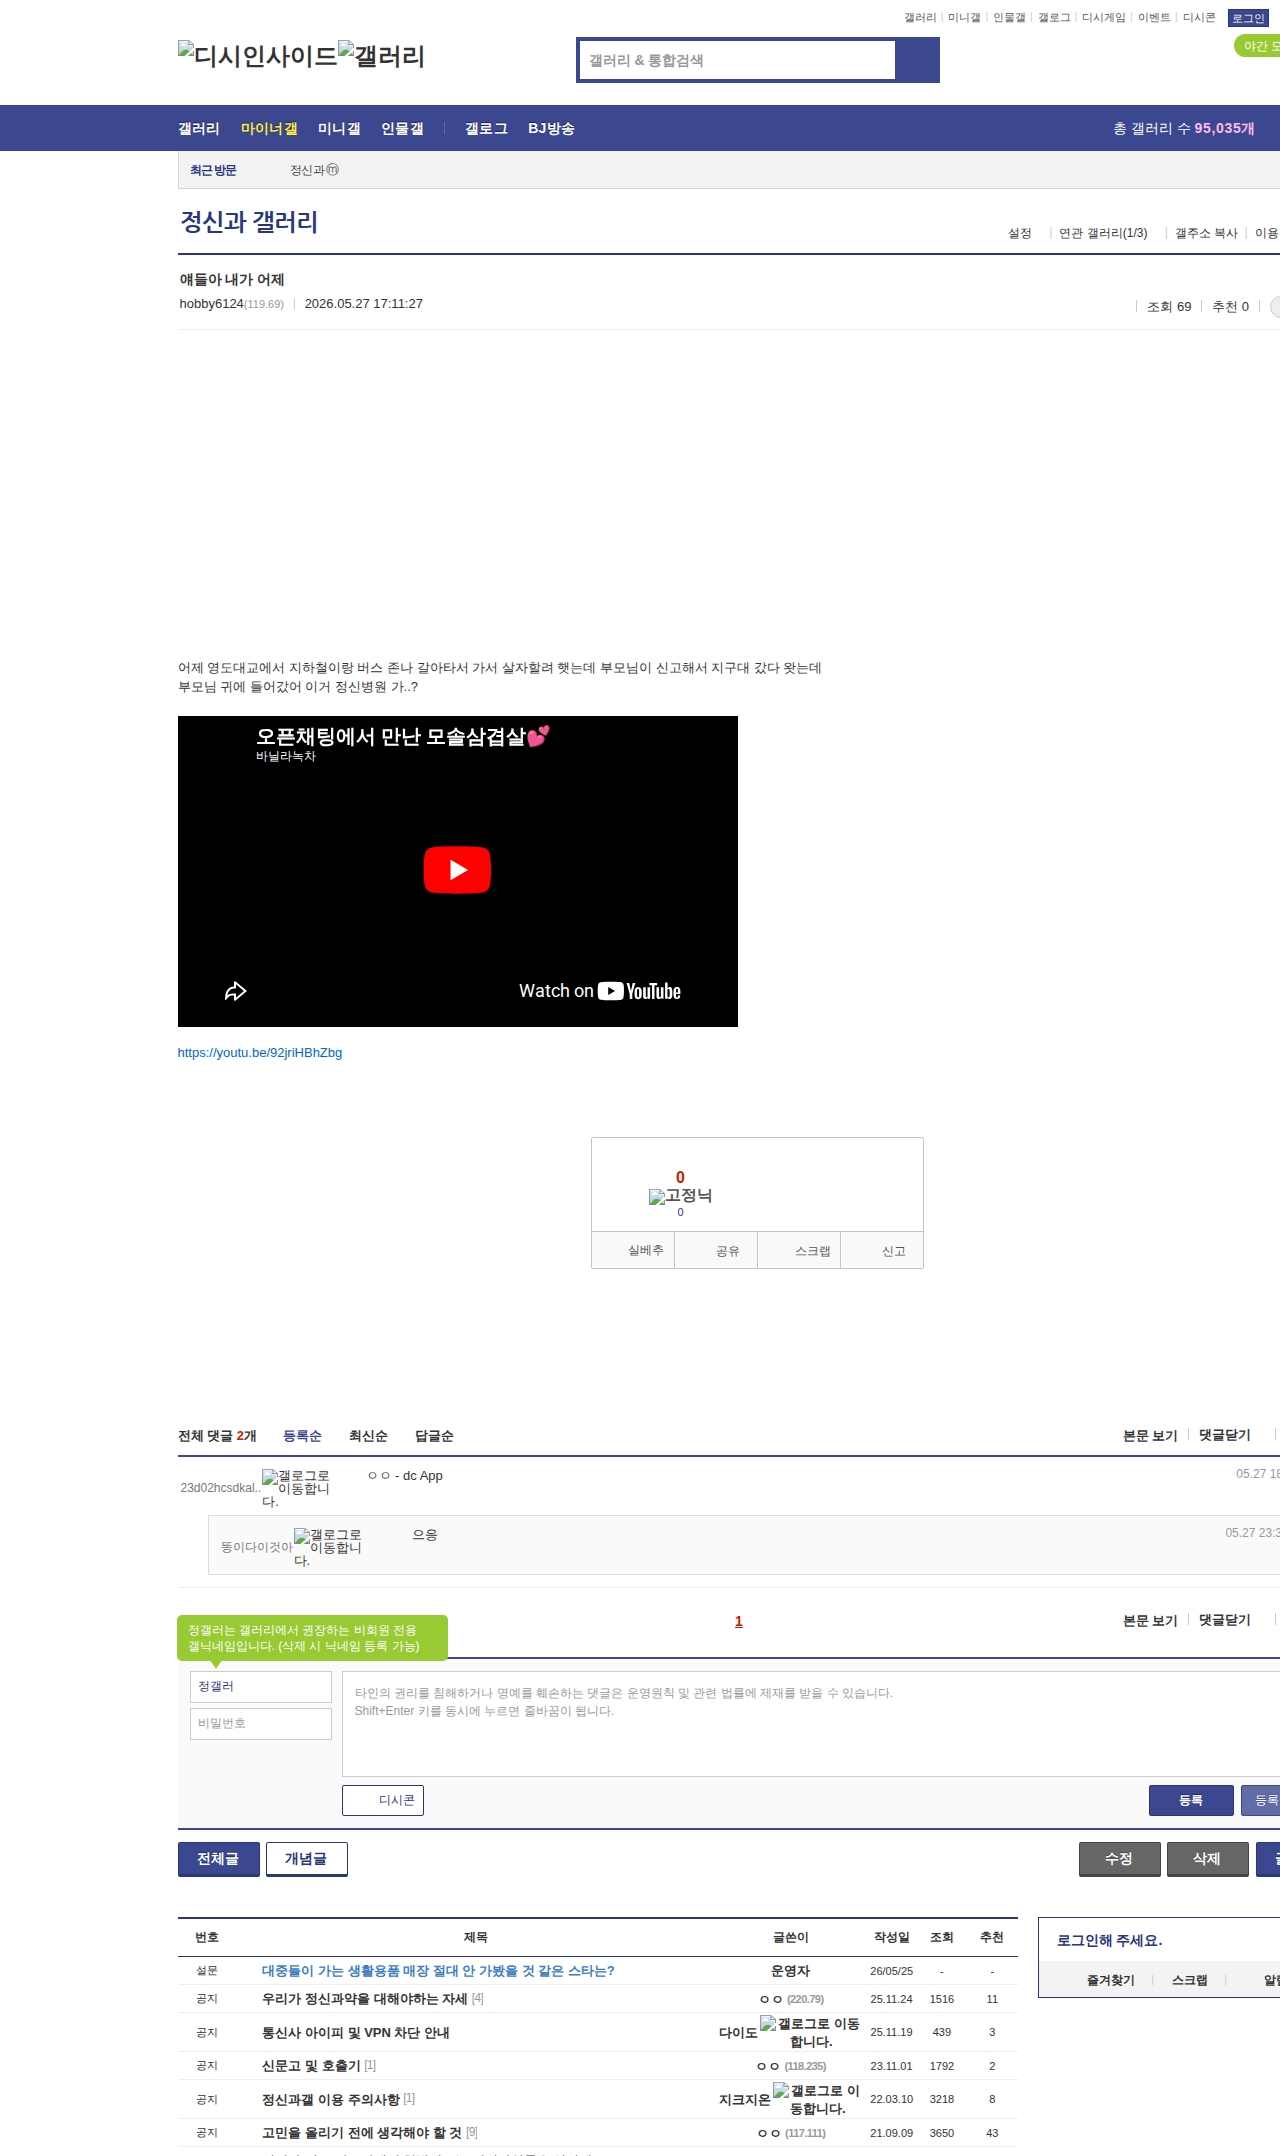
Task: Click in the 갤러리 & 통합검색 search field
Action: [737, 60]
